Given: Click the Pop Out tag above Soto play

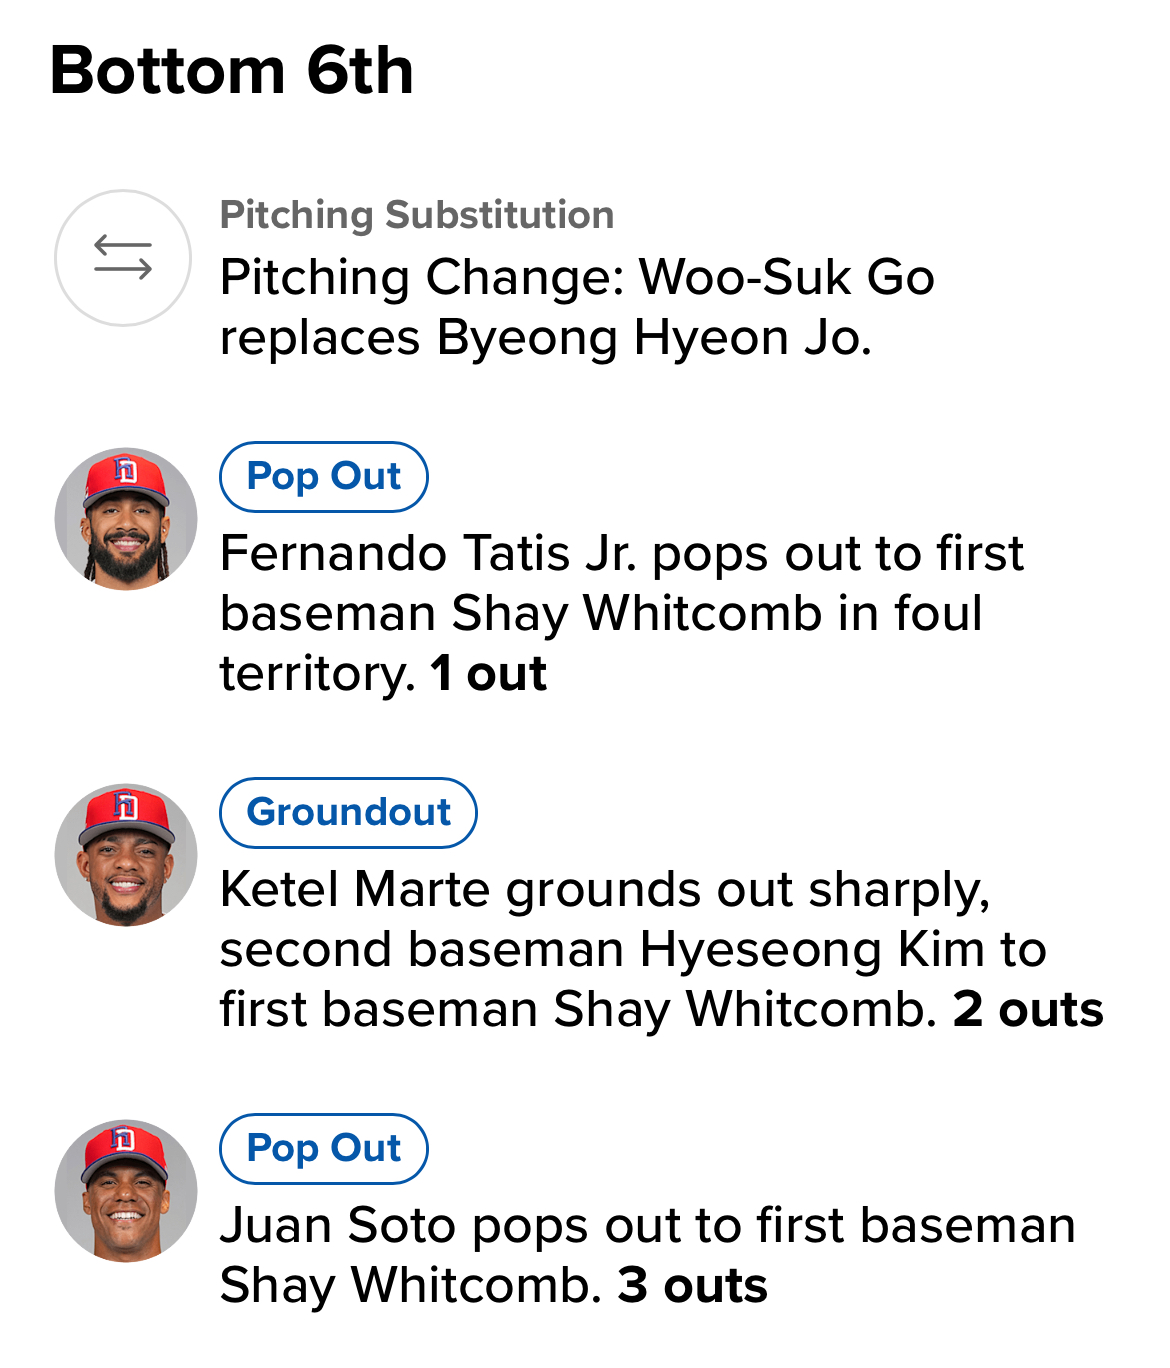Looking at the screenshot, I should (324, 1149).
